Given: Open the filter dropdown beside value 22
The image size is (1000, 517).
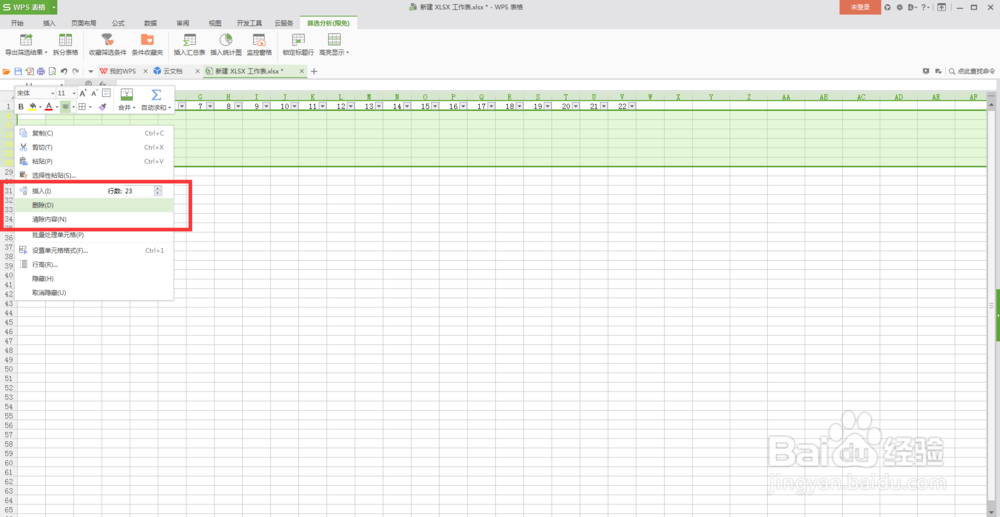Looking at the screenshot, I should point(631,106).
